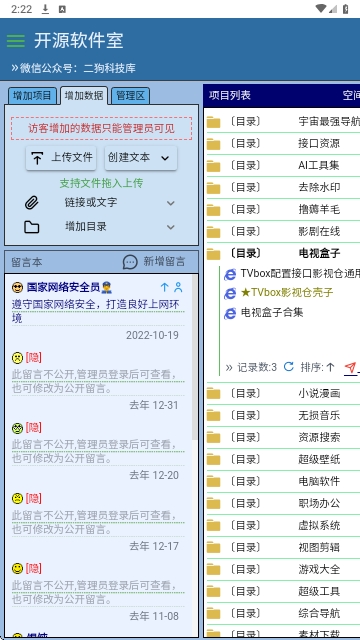This screenshot has height=640, width=360.
Task: Click browser icon beside ★TVbox影视仓壳子
Action: (230, 293)
